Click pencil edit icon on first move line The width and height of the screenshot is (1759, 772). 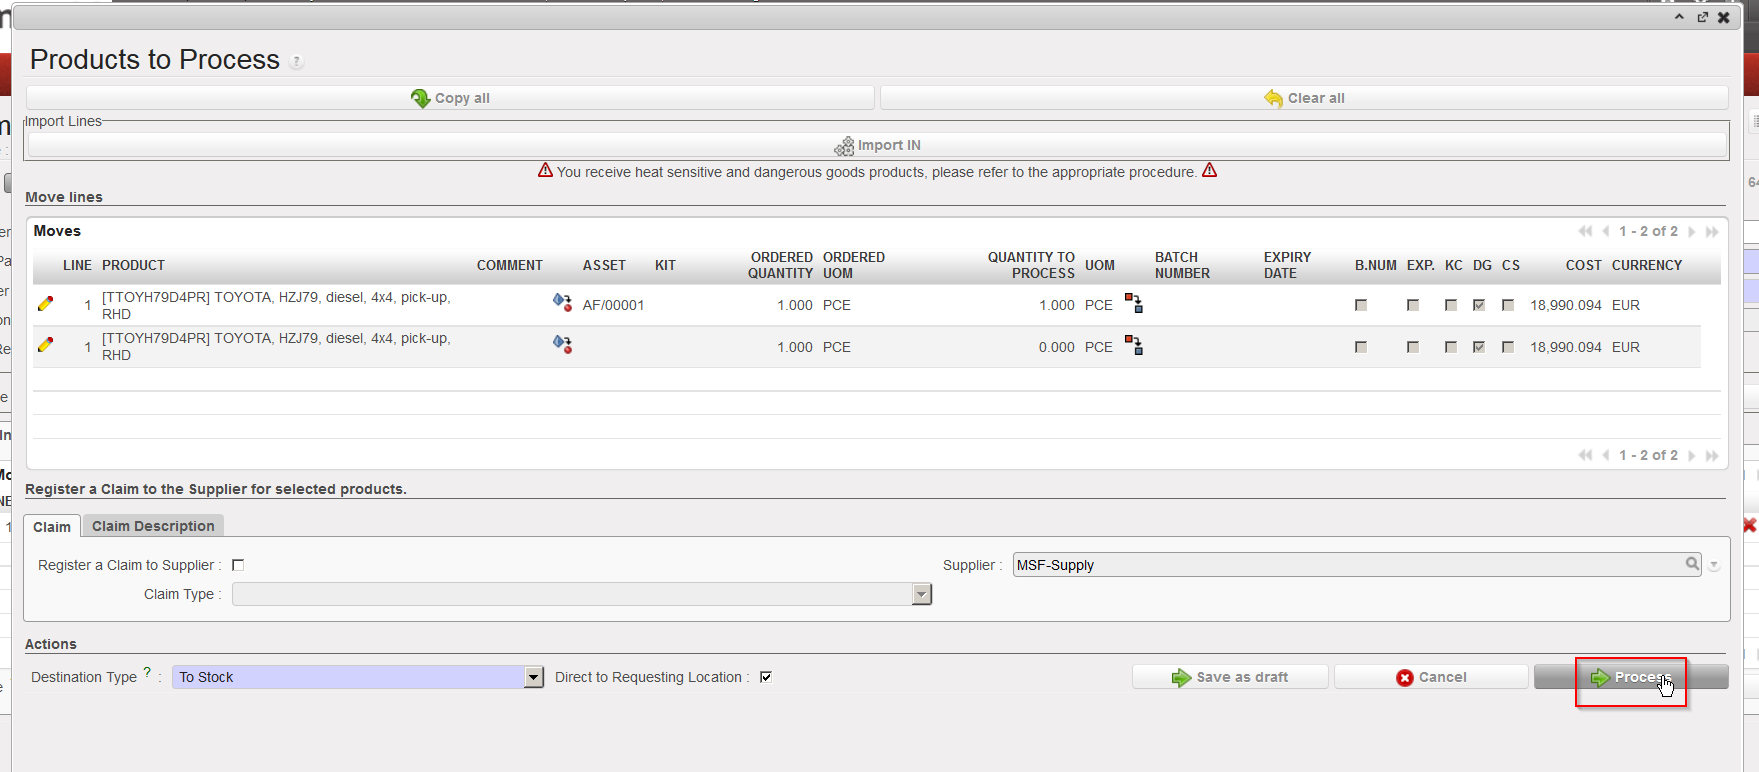point(45,304)
